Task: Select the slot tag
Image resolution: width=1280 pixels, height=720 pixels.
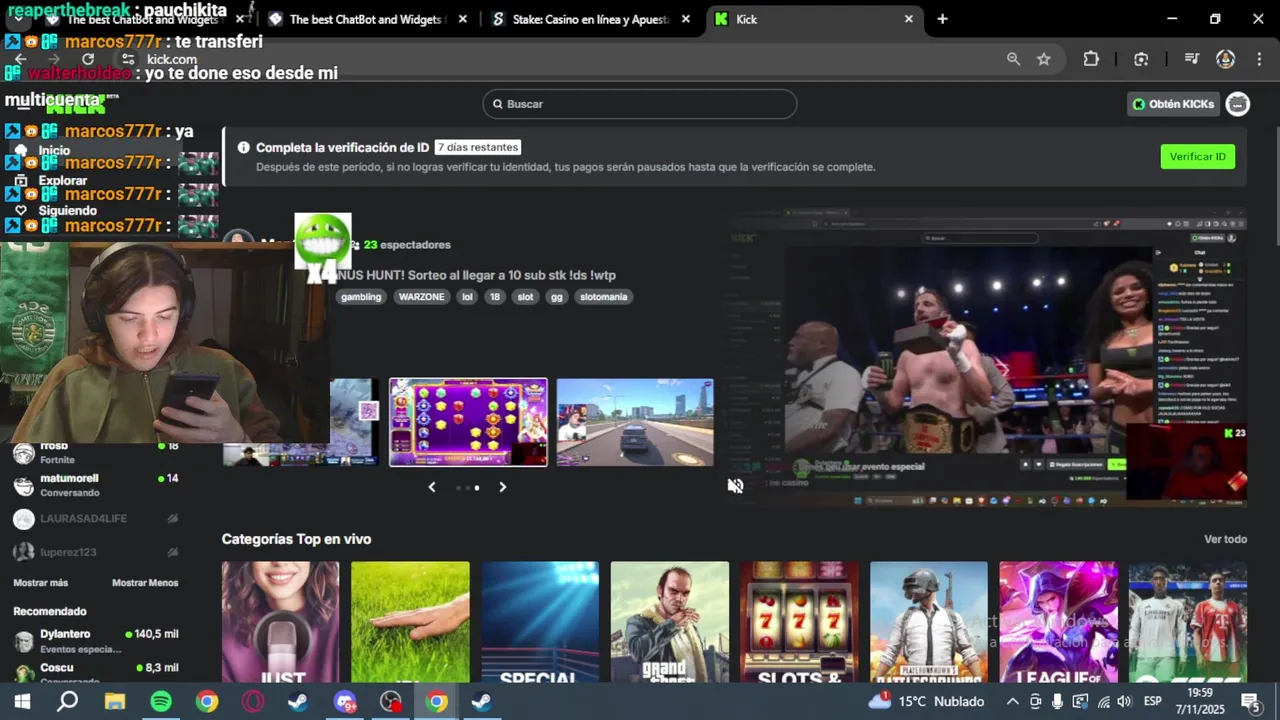Action: [x=525, y=297]
